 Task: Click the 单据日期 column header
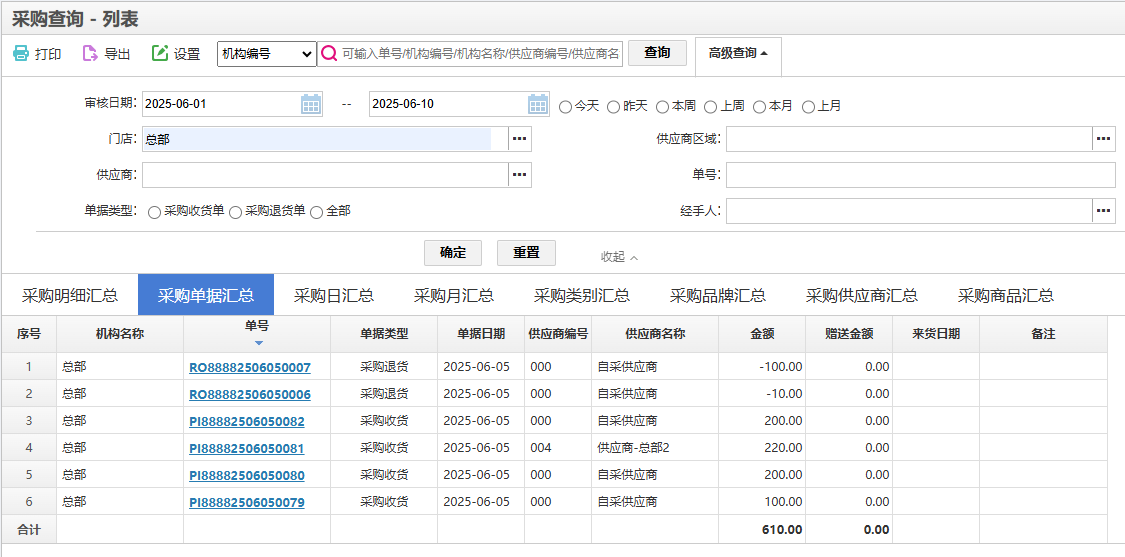click(x=481, y=334)
